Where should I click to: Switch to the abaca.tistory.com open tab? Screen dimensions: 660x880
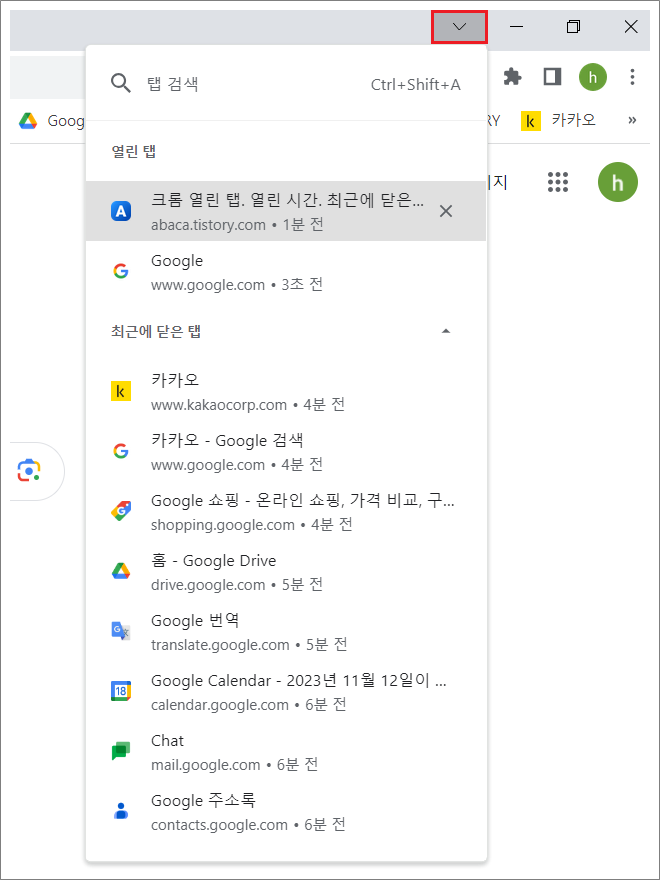[286, 211]
